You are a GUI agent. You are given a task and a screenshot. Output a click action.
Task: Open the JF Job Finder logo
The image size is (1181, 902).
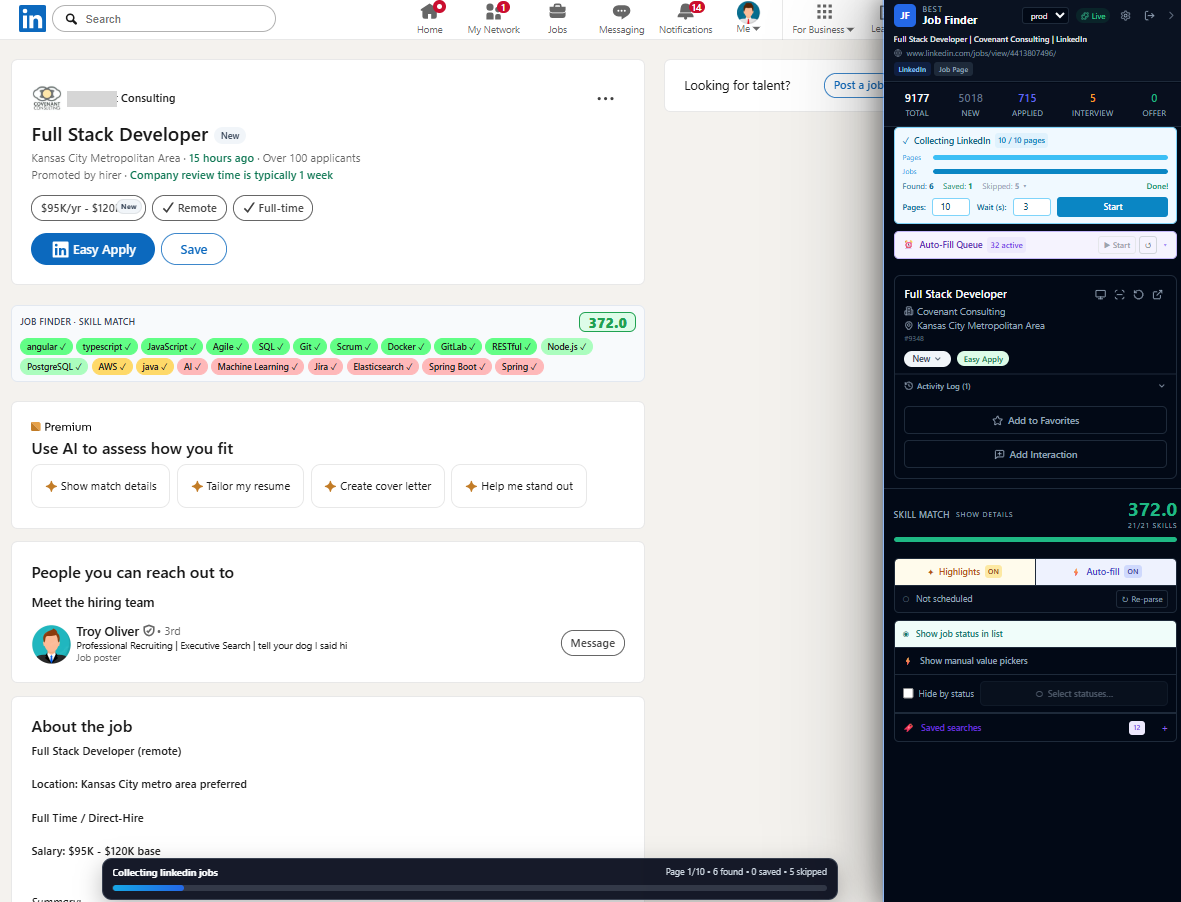point(905,15)
